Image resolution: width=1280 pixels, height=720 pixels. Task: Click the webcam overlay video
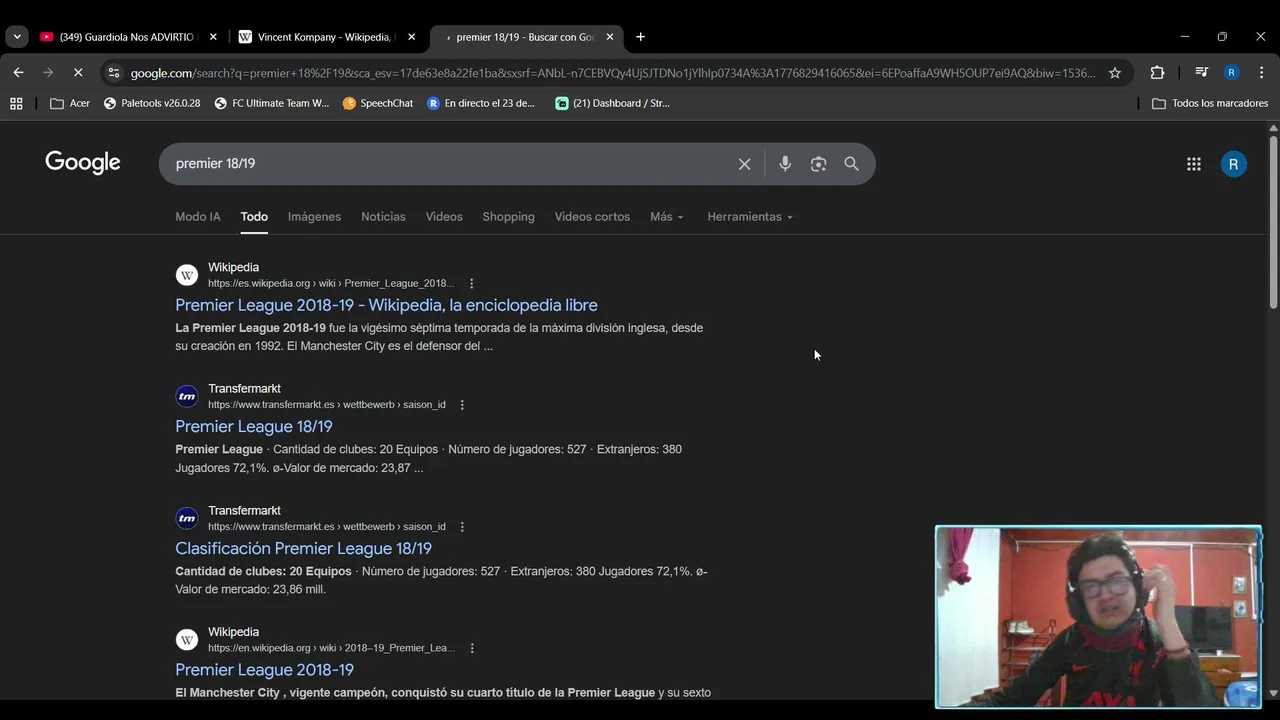pos(1098,617)
